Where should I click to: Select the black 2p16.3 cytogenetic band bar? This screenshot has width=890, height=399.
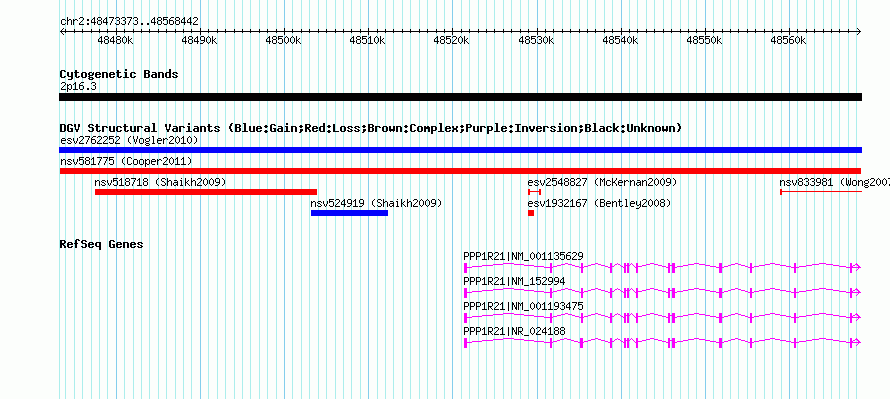click(460, 97)
